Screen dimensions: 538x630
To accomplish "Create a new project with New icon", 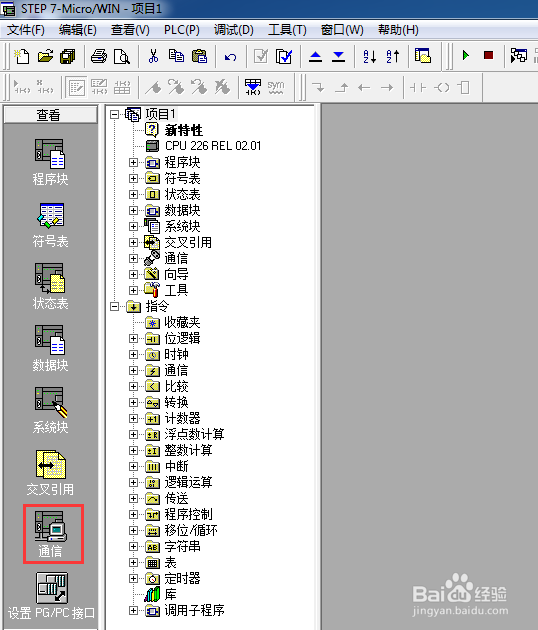I will tap(21, 56).
